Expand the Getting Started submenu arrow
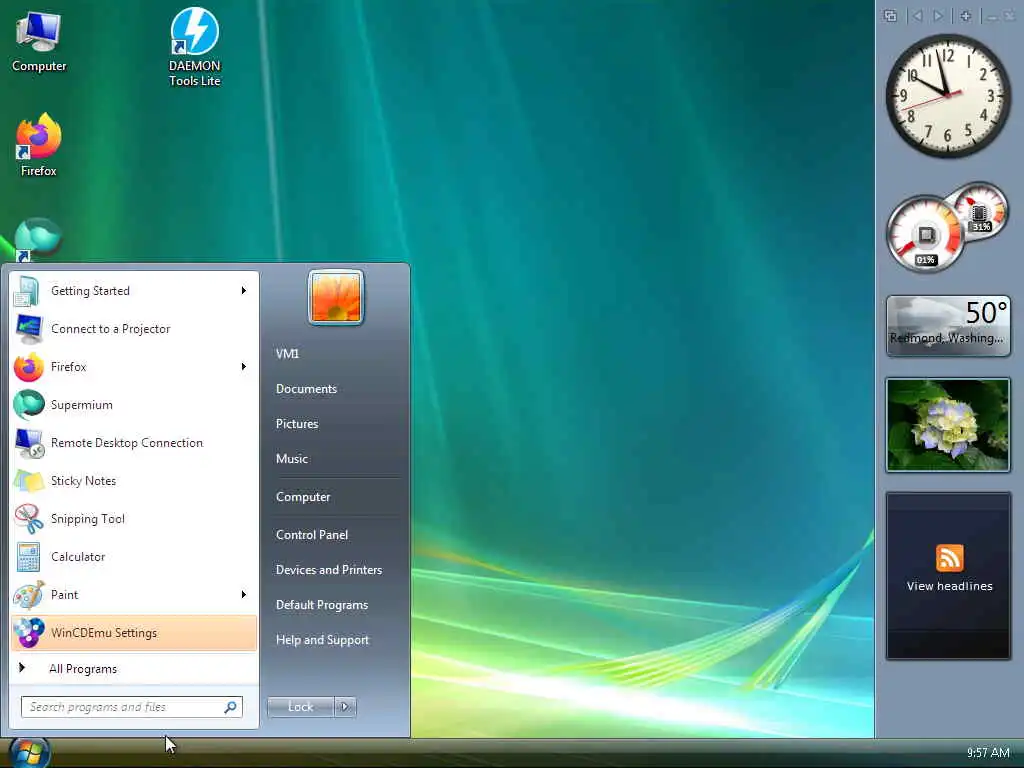 (244, 291)
